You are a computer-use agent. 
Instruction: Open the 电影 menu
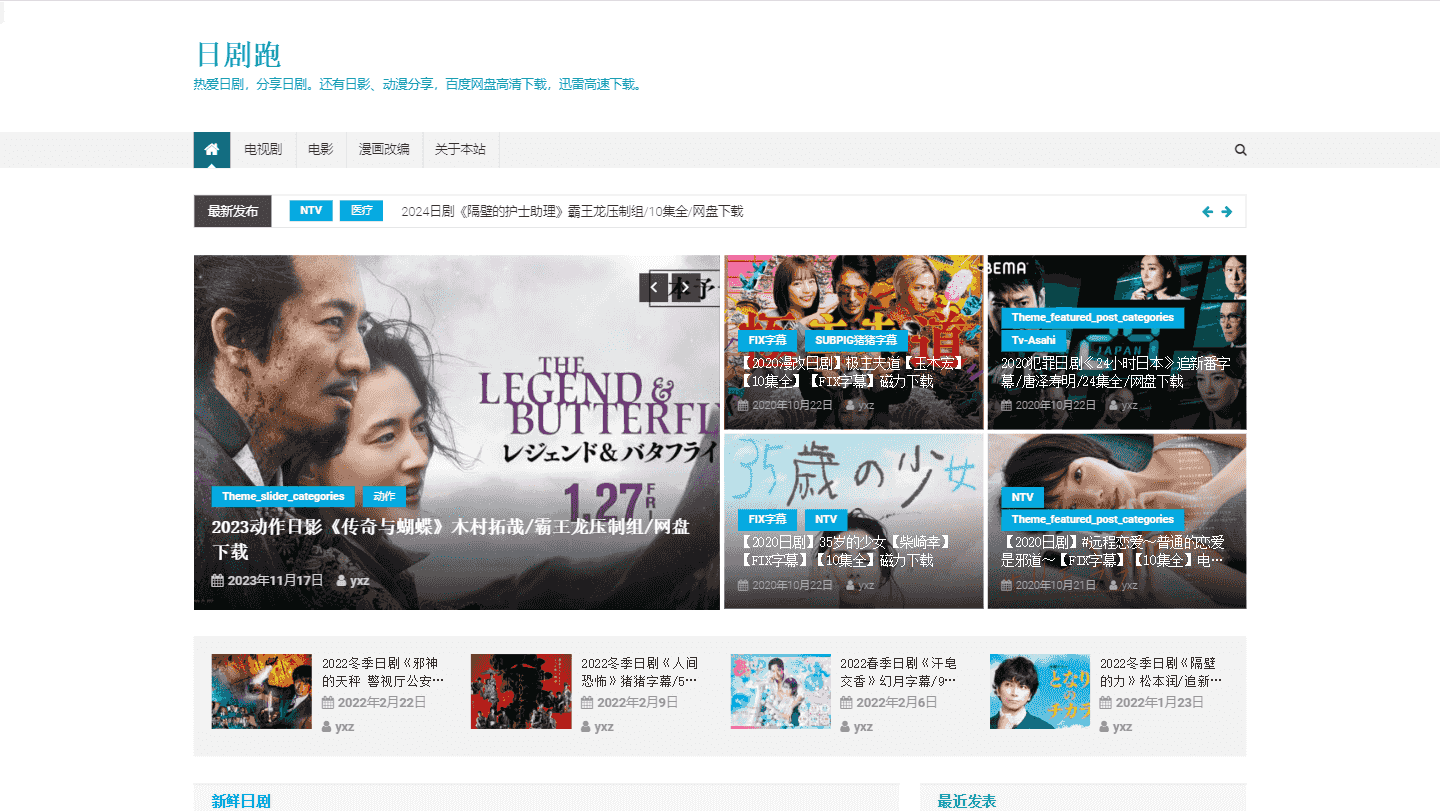pyautogui.click(x=321, y=150)
